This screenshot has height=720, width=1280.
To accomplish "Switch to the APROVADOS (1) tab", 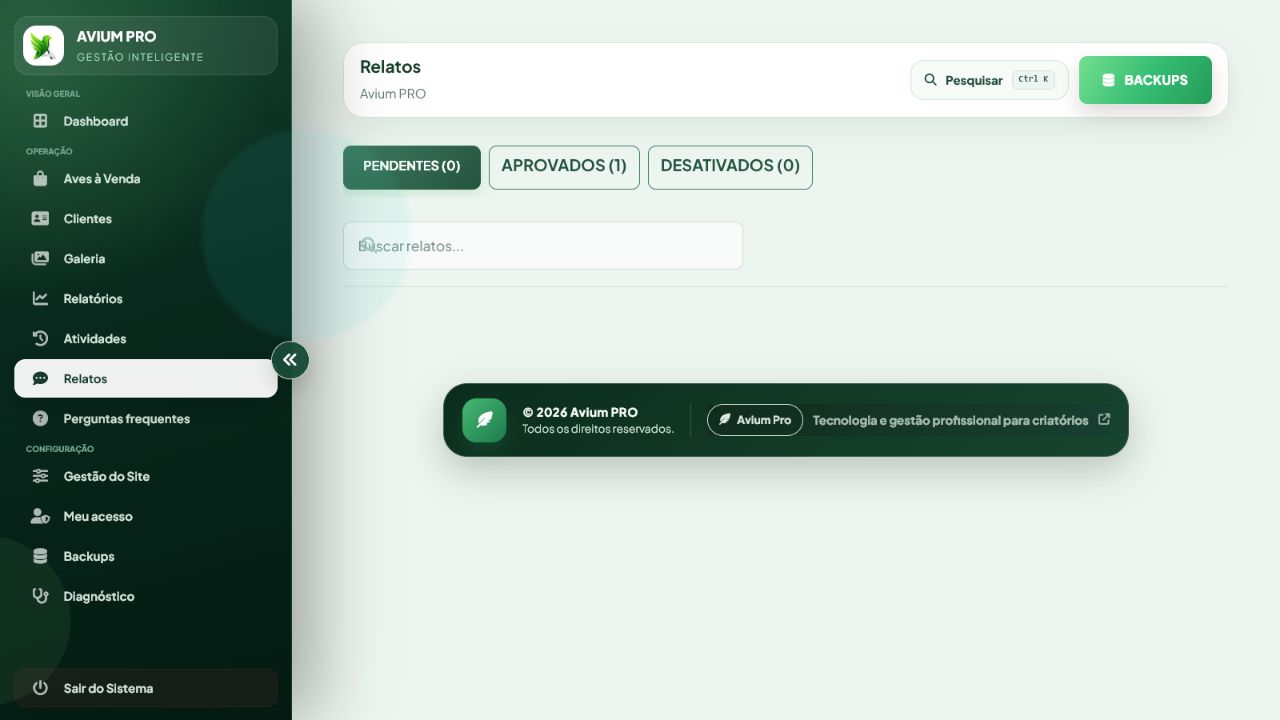I will tap(564, 167).
